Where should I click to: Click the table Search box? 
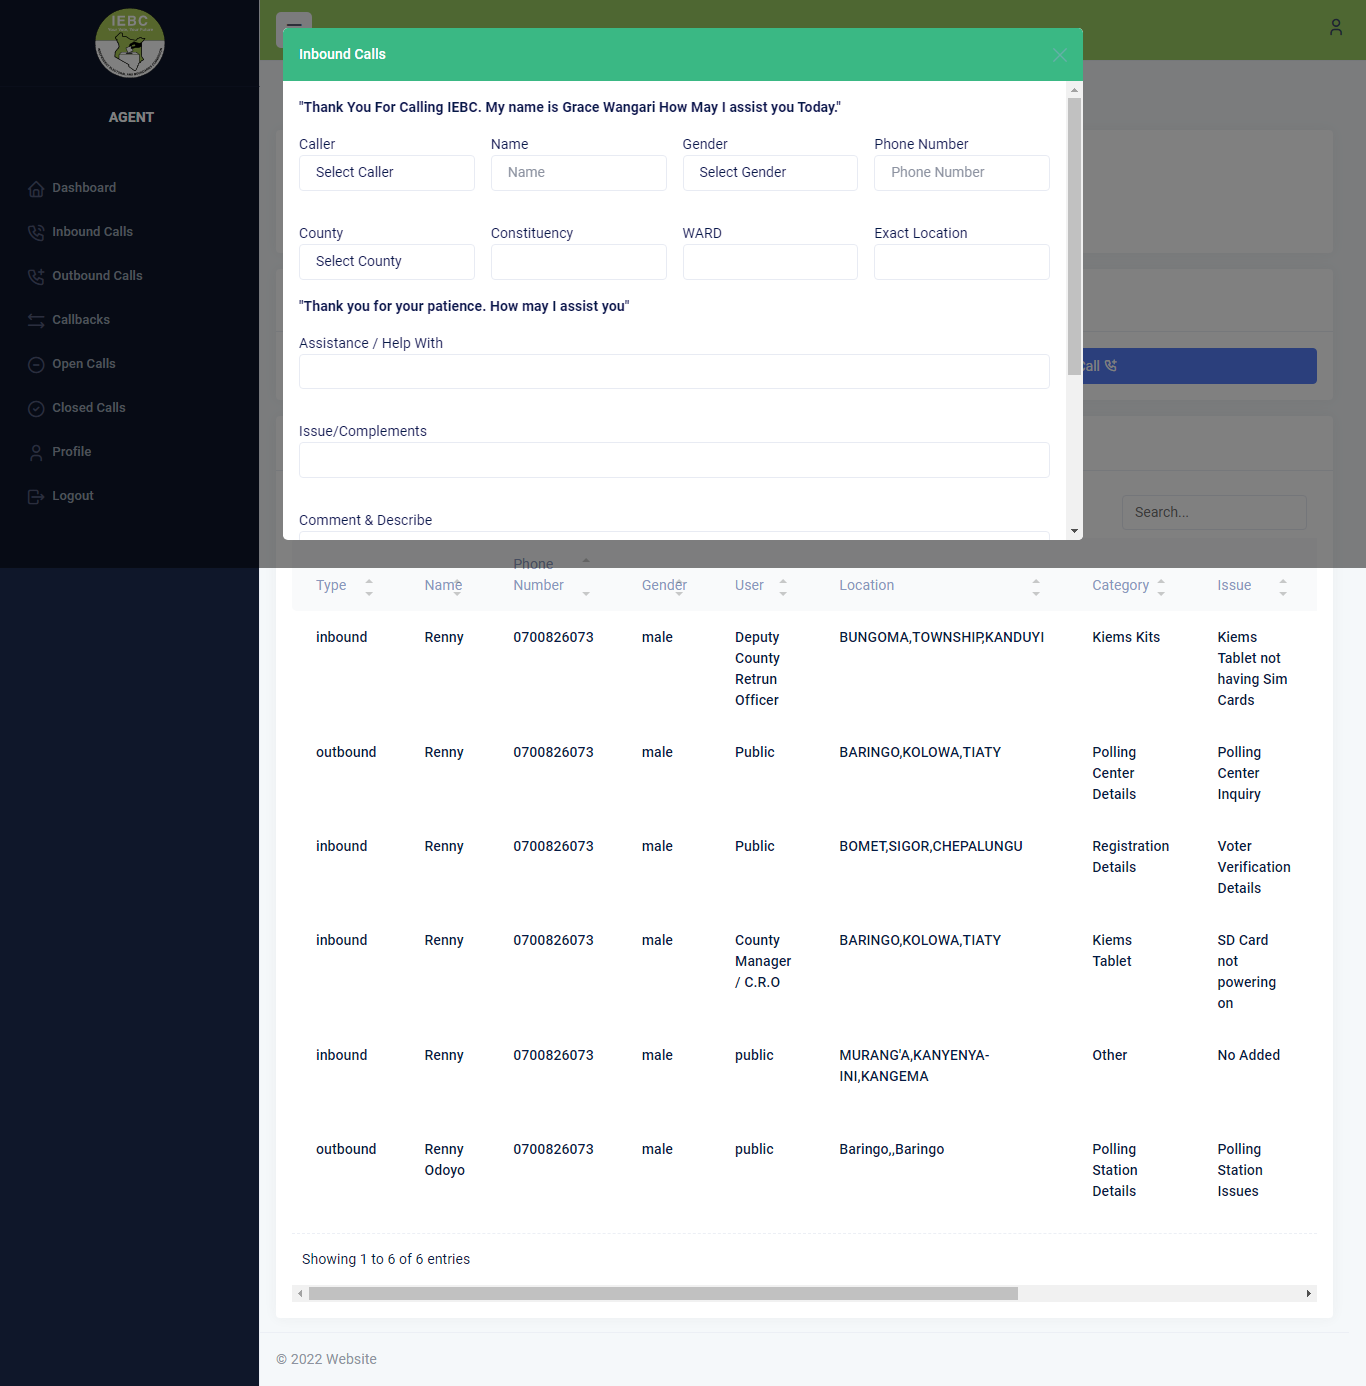[1213, 513]
